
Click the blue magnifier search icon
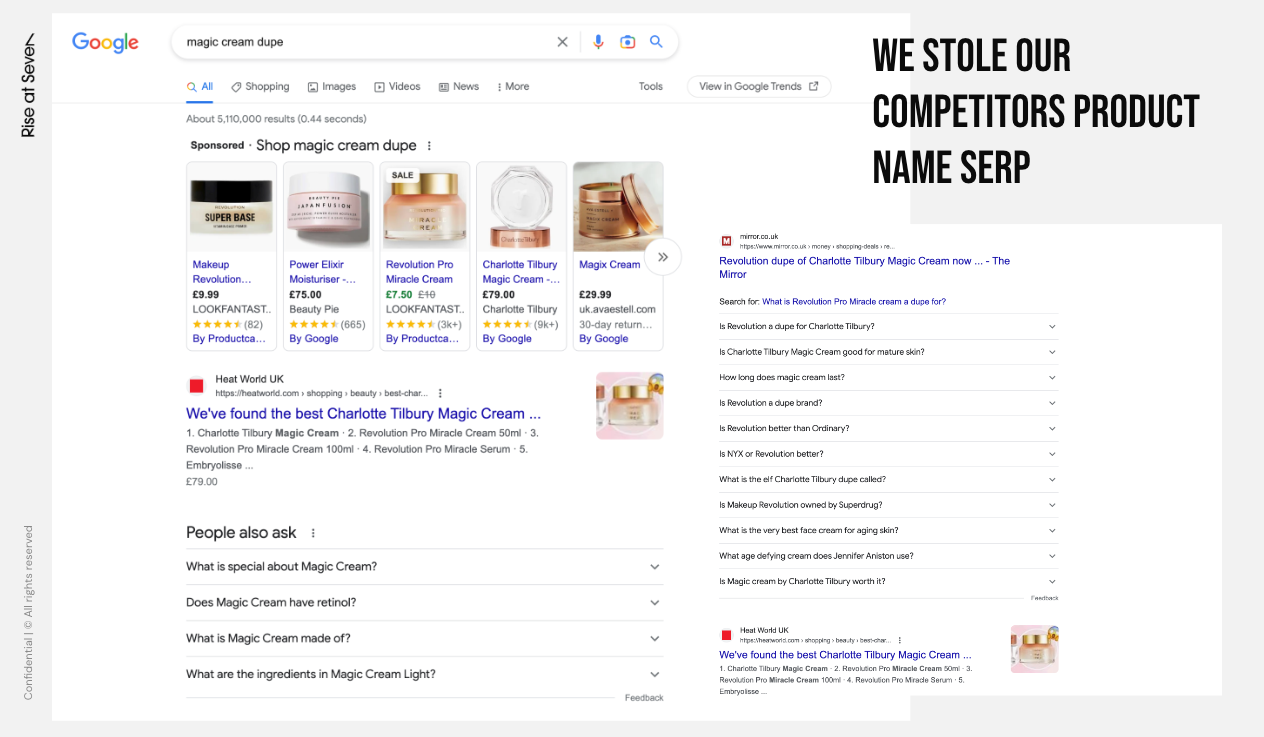[656, 42]
